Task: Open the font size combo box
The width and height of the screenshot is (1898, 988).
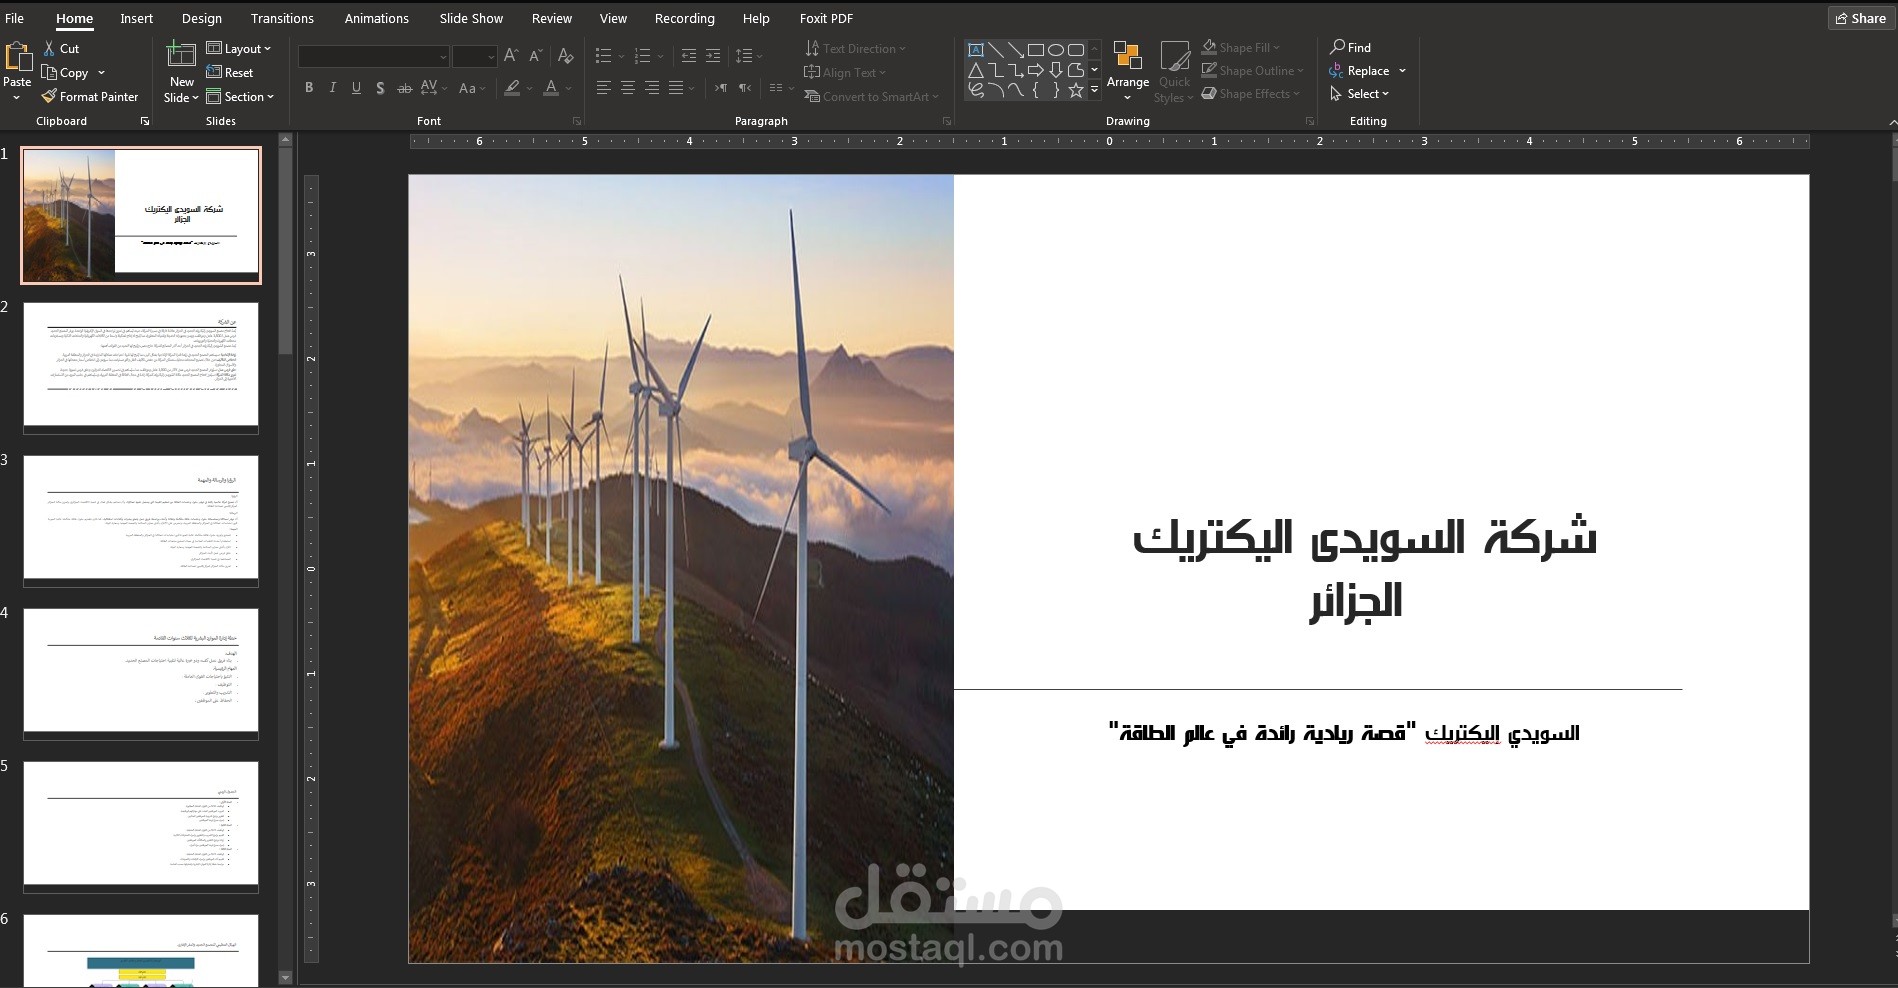Action: click(474, 56)
